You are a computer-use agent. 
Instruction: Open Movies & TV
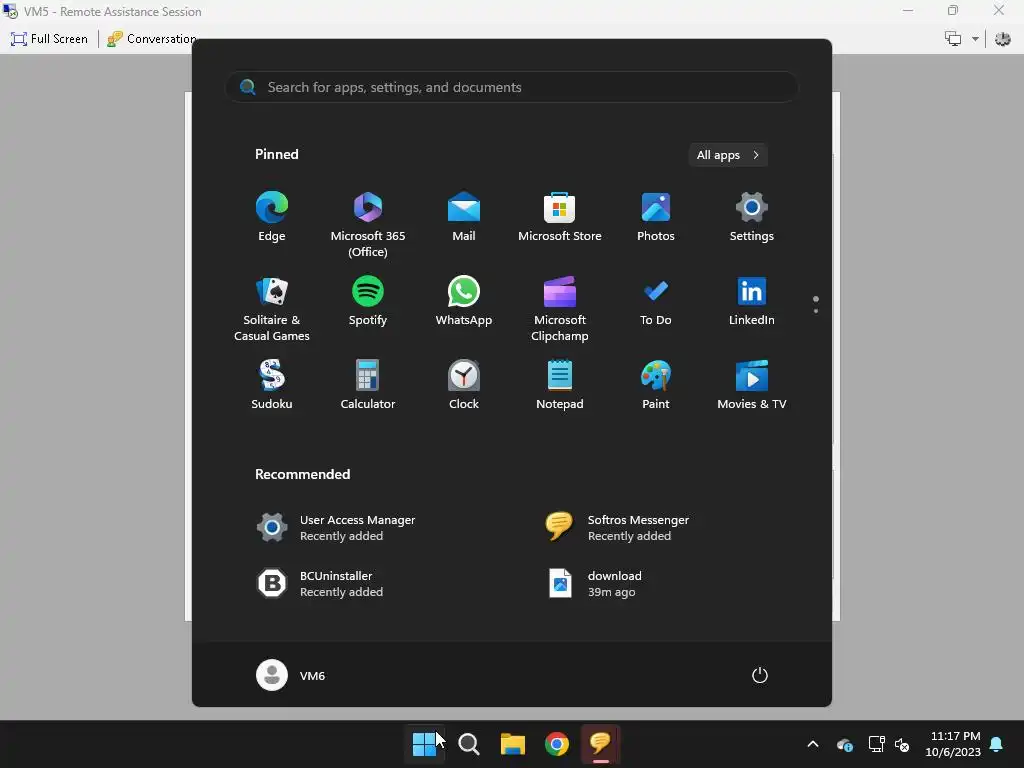tap(752, 385)
